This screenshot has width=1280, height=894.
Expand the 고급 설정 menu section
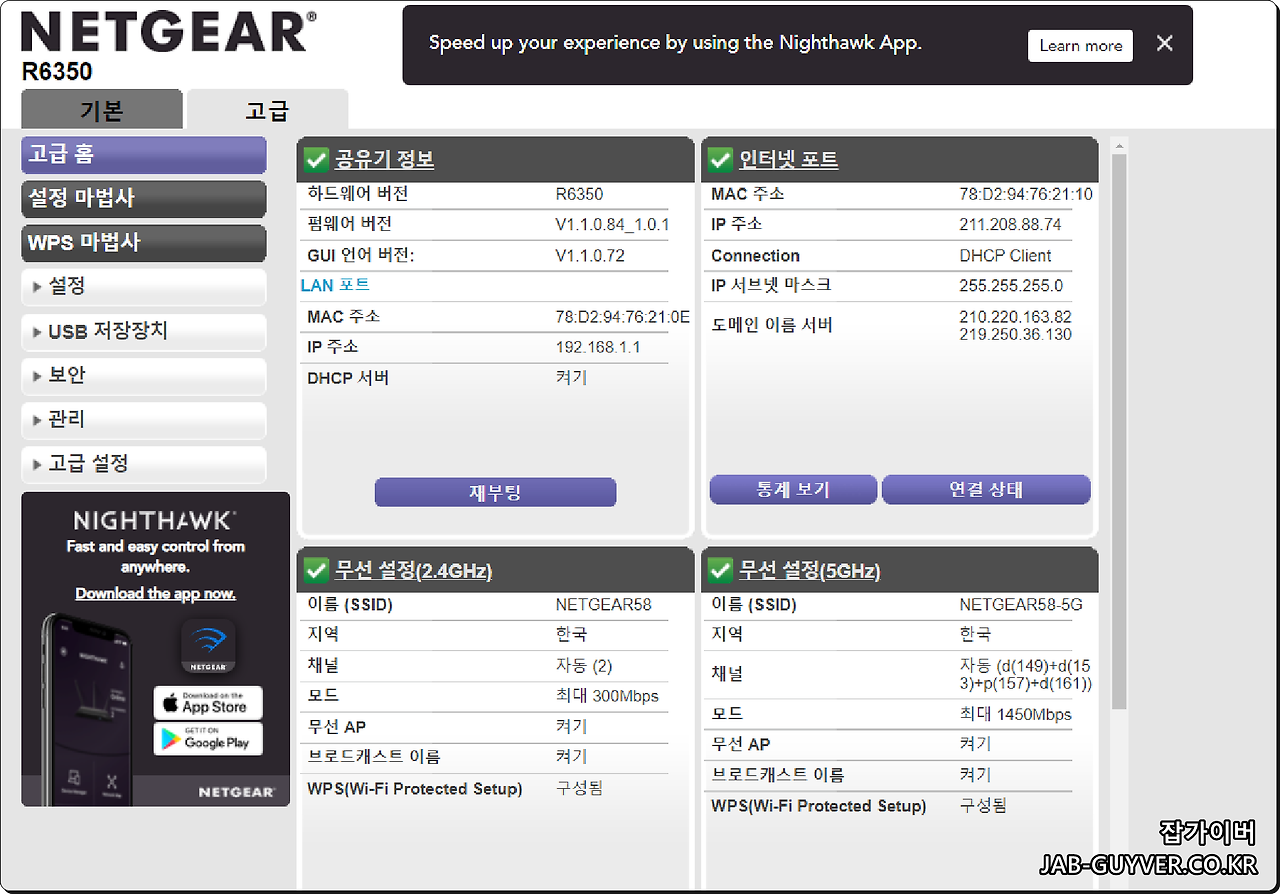pos(144,464)
